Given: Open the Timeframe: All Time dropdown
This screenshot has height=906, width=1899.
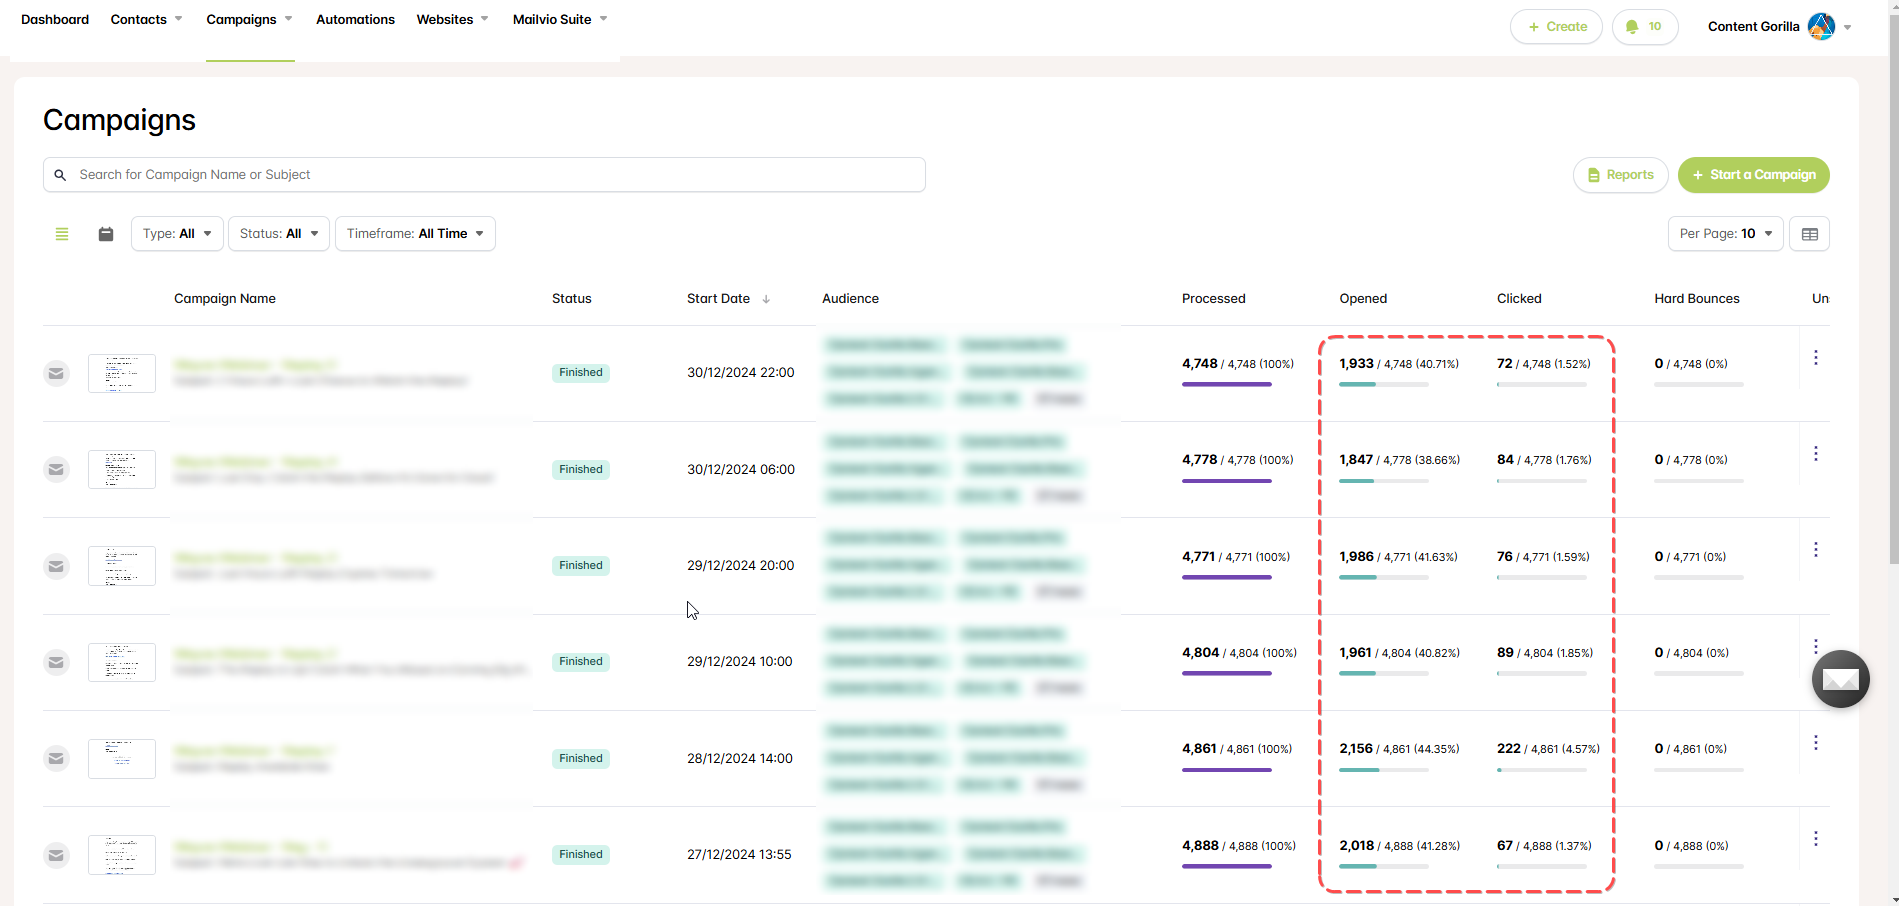Looking at the screenshot, I should pyautogui.click(x=415, y=234).
